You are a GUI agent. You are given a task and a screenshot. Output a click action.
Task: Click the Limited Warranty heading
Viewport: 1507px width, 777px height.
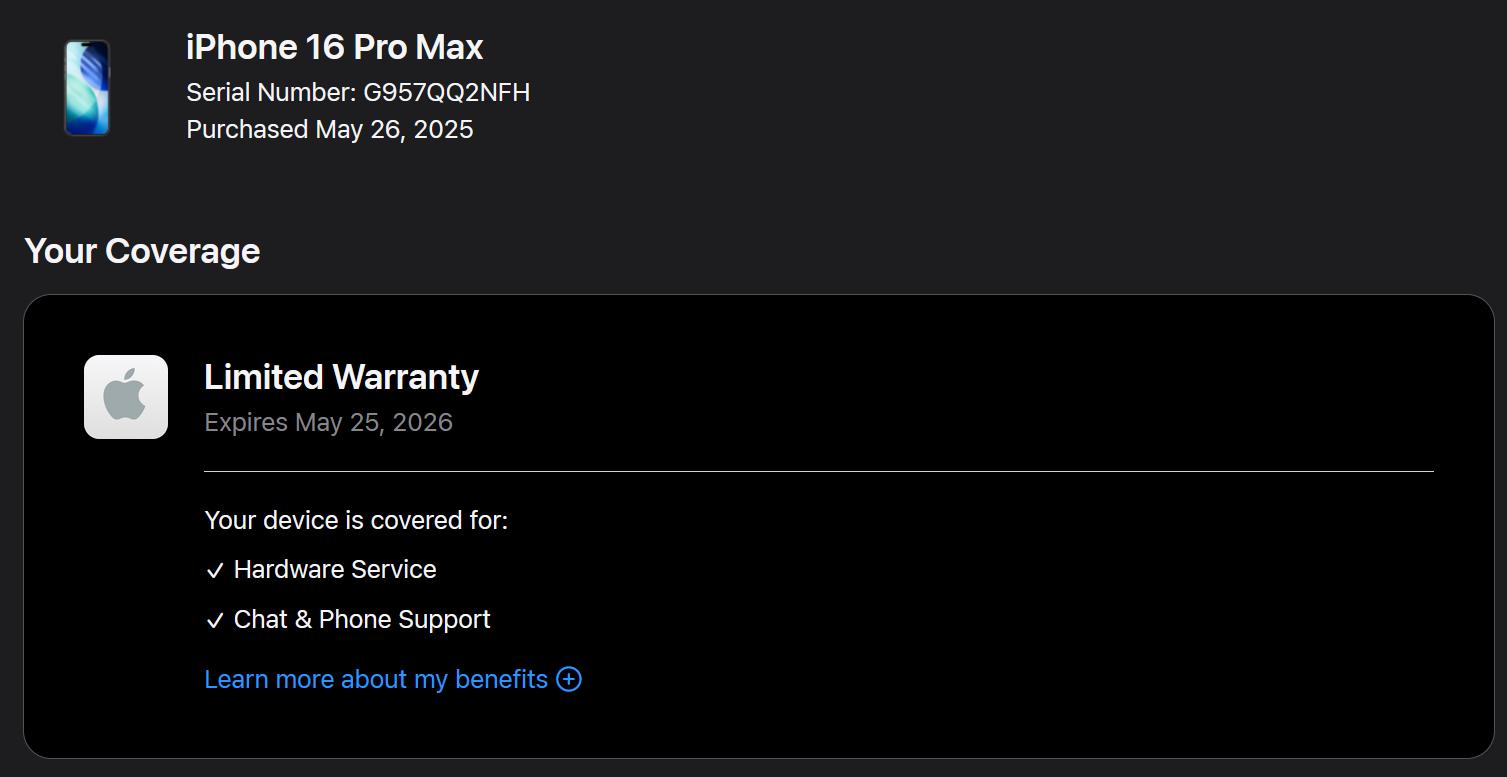click(341, 377)
